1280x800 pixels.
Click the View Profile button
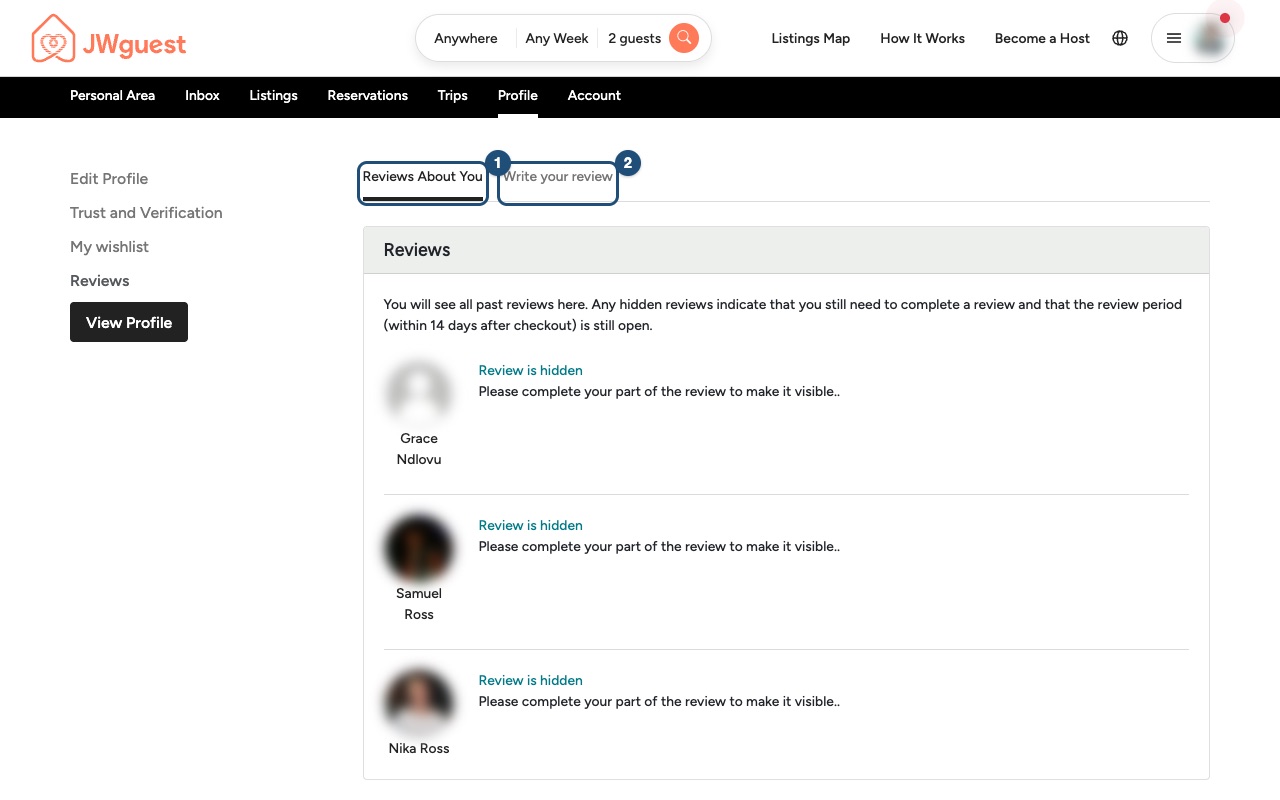point(129,322)
